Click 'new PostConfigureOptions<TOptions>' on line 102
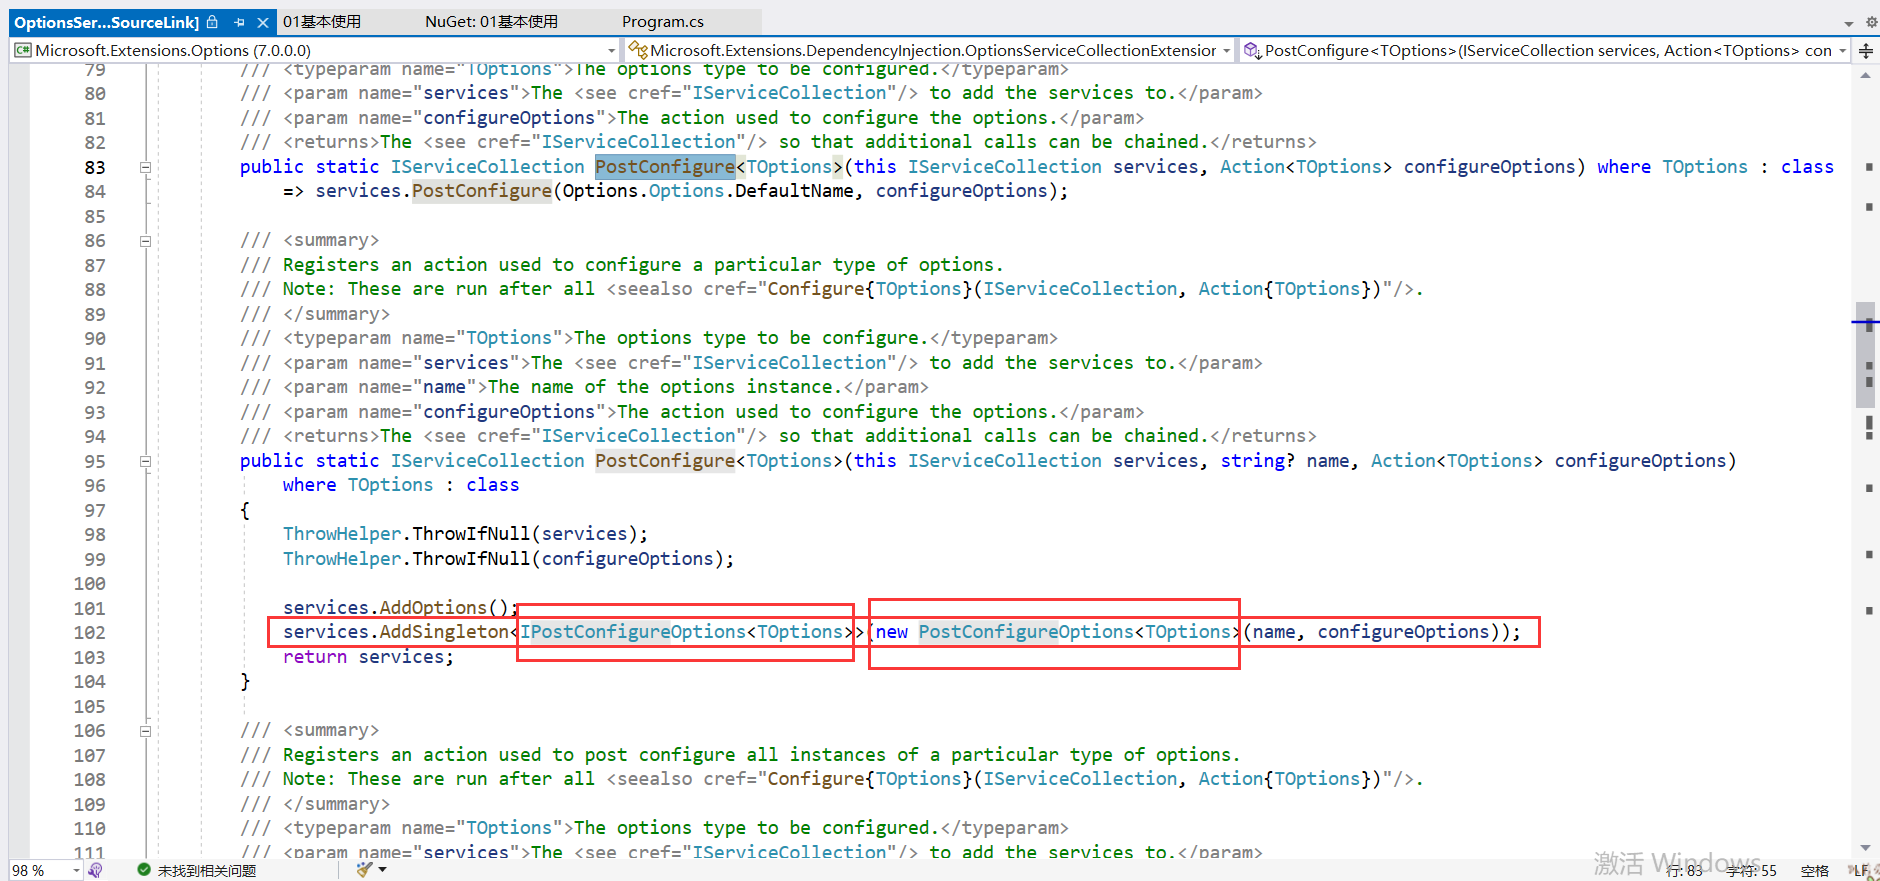1880x881 pixels. click(x=1057, y=632)
